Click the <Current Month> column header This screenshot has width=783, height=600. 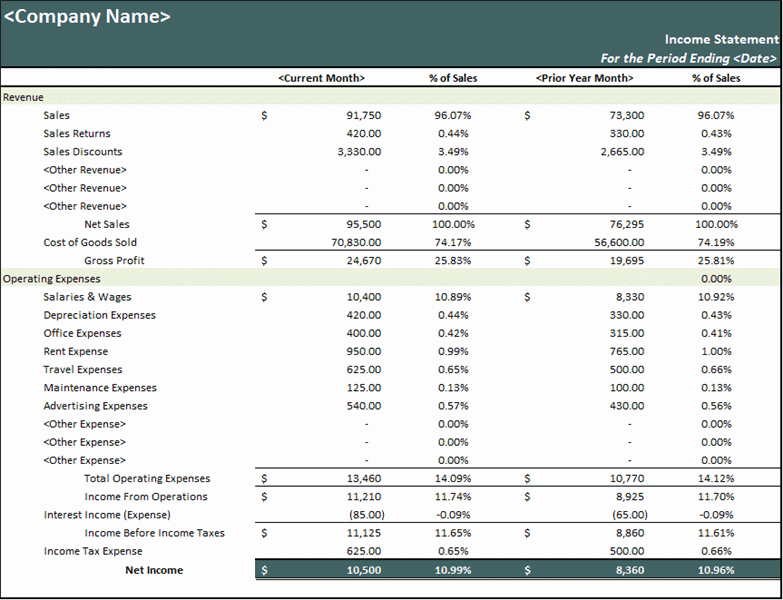(x=322, y=78)
